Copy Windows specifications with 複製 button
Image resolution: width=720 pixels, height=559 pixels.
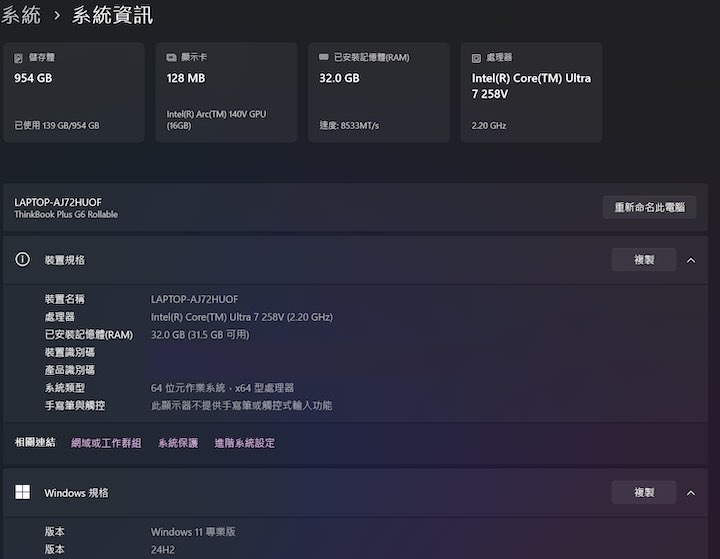[x=643, y=492]
